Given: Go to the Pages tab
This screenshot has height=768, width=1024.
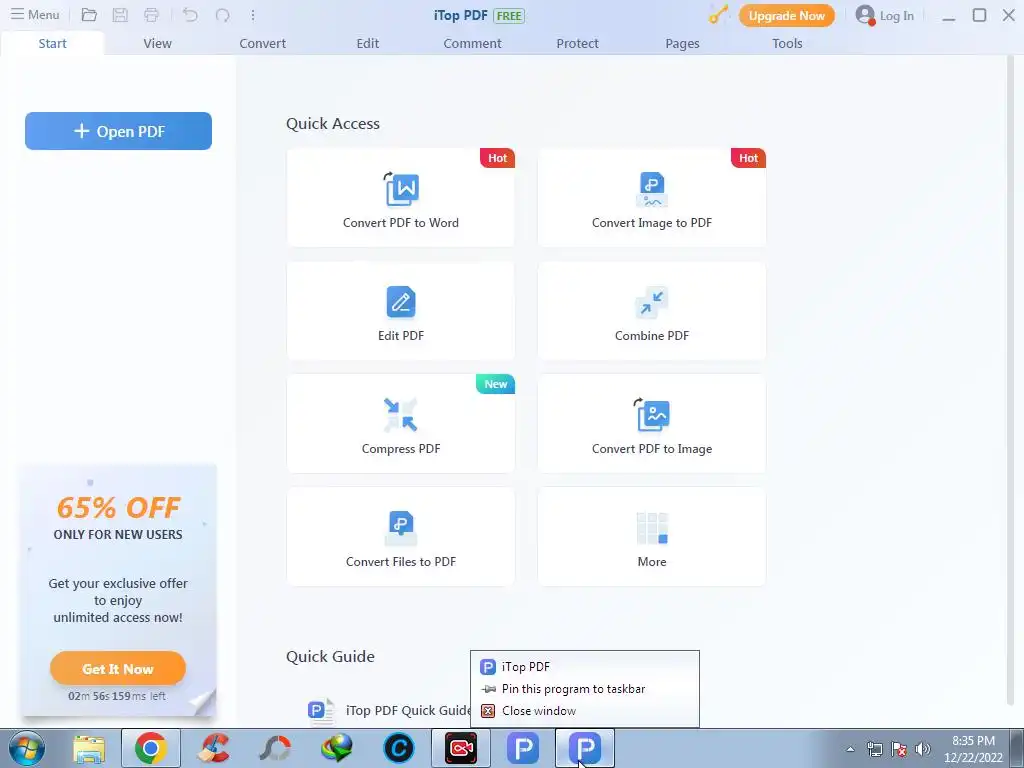Looking at the screenshot, I should (x=682, y=43).
